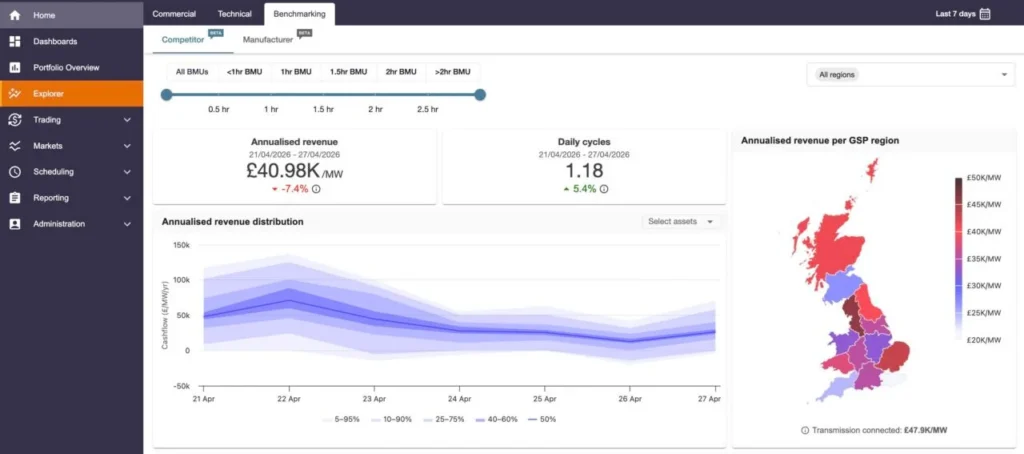
Task: Click the Reporting clipboard icon
Action: pyautogui.click(x=15, y=198)
